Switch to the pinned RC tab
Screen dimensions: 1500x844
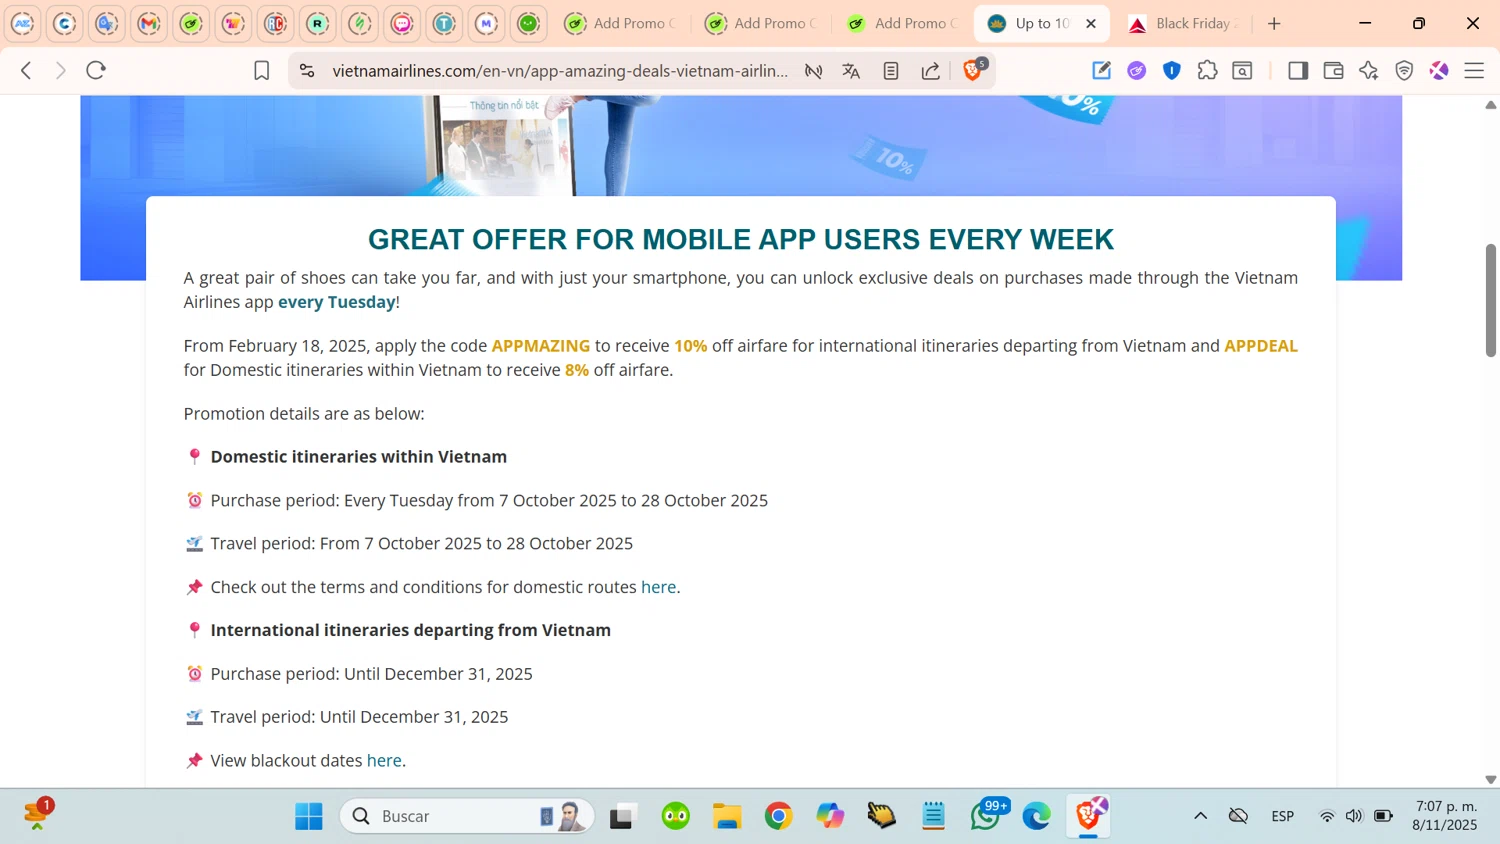click(x=276, y=23)
